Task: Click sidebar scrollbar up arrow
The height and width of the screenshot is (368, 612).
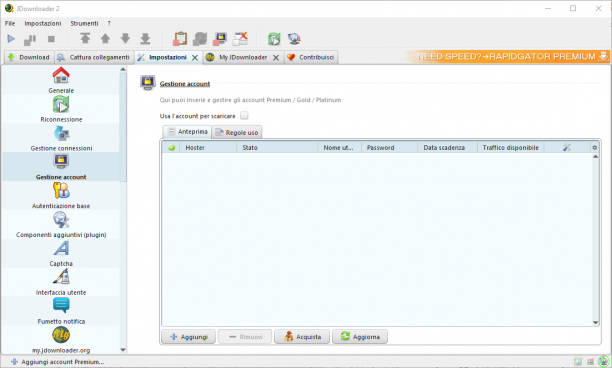Action: (x=123, y=69)
